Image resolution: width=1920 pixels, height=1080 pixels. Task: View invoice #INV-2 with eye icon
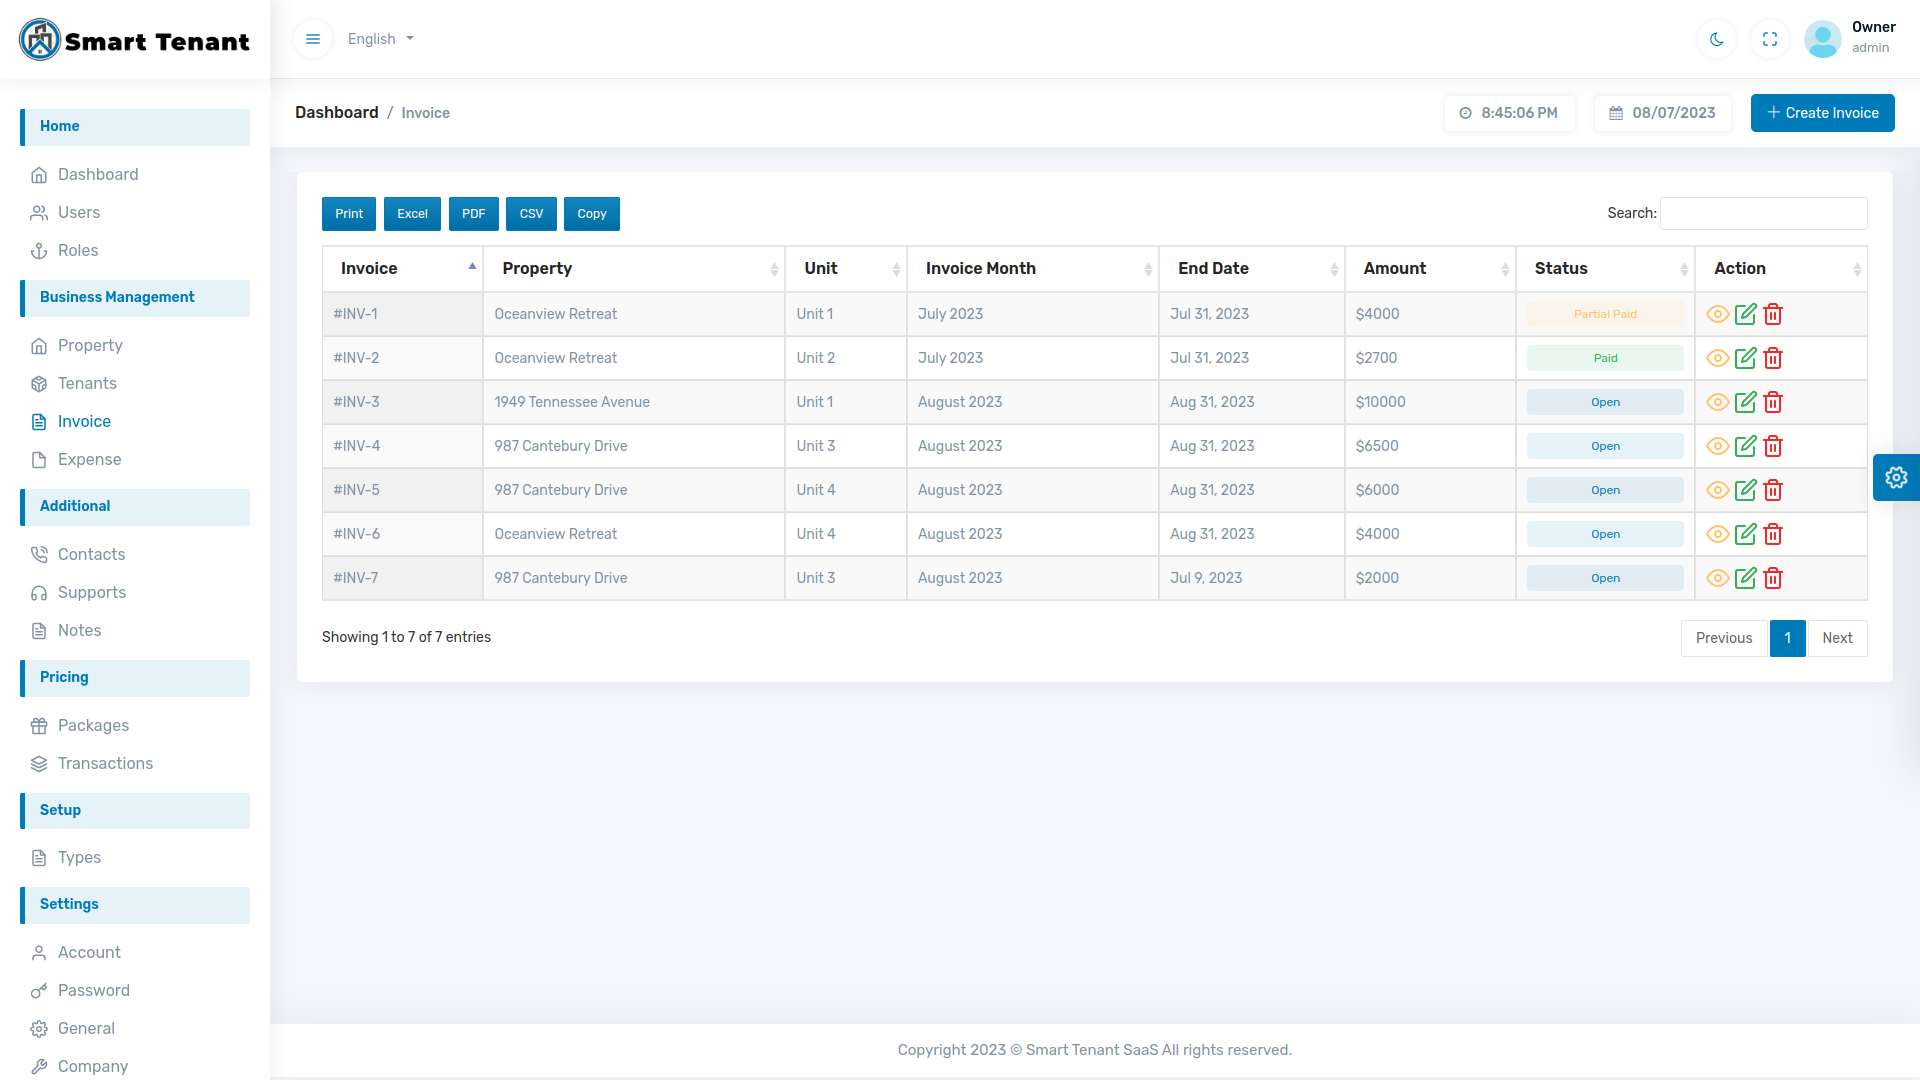click(x=1717, y=358)
